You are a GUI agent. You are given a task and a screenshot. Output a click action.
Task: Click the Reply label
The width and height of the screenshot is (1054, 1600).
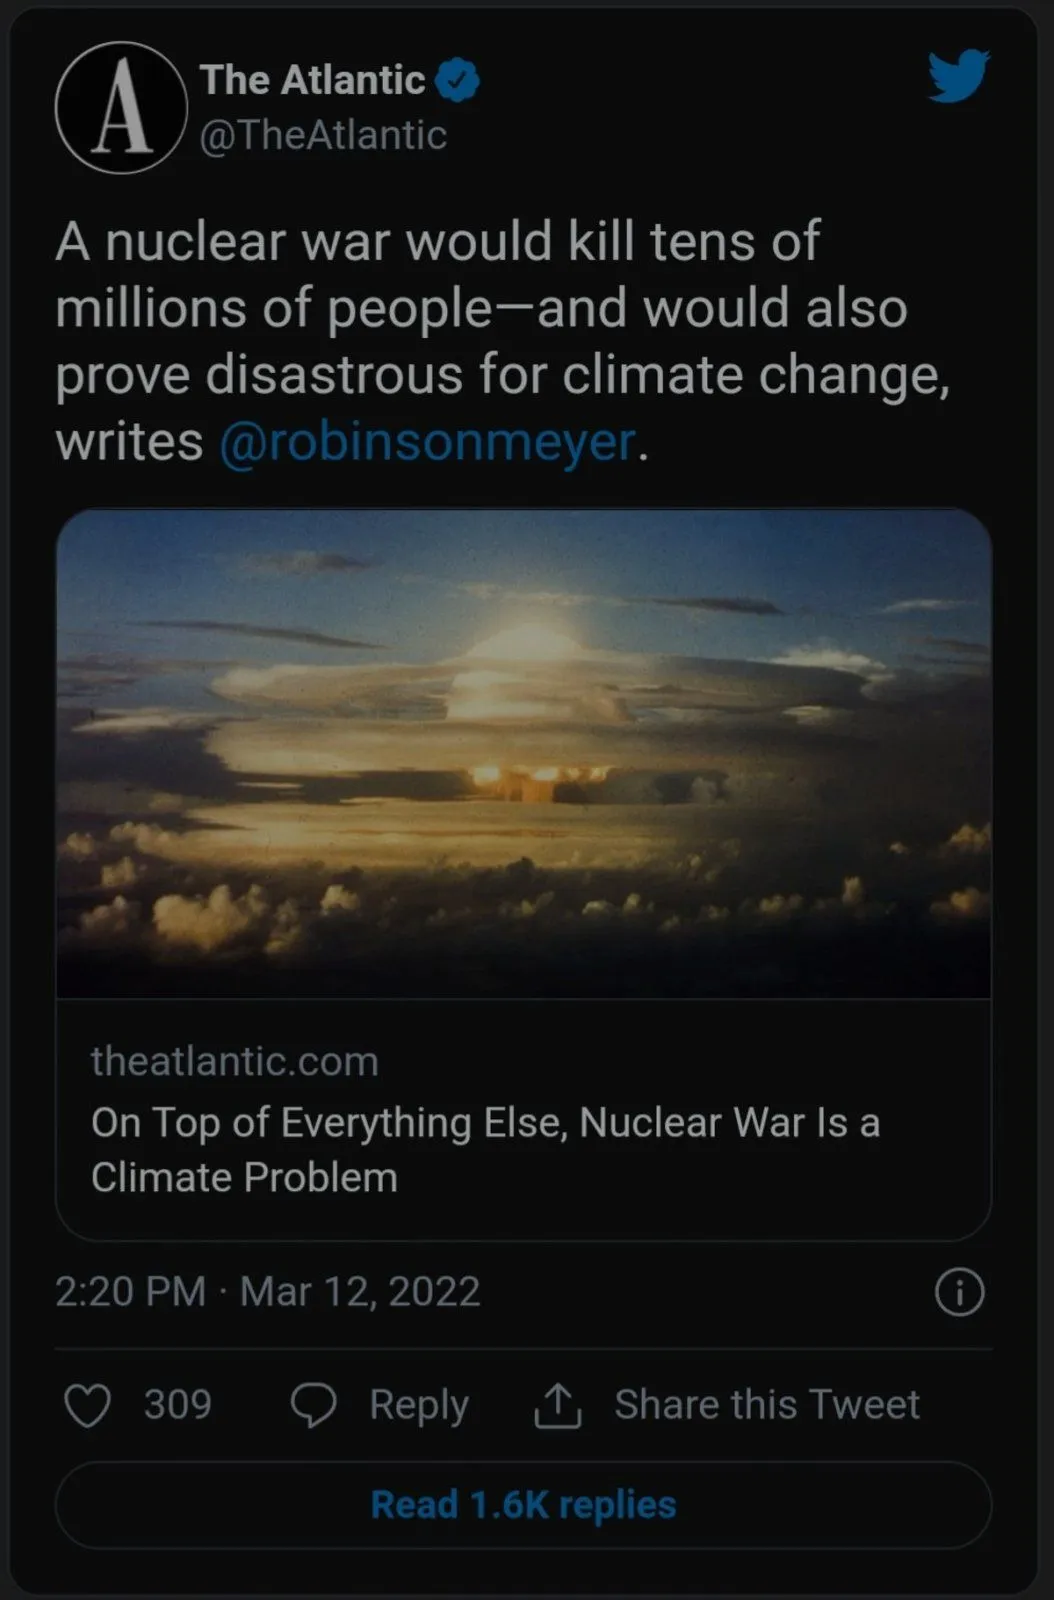tap(418, 1405)
